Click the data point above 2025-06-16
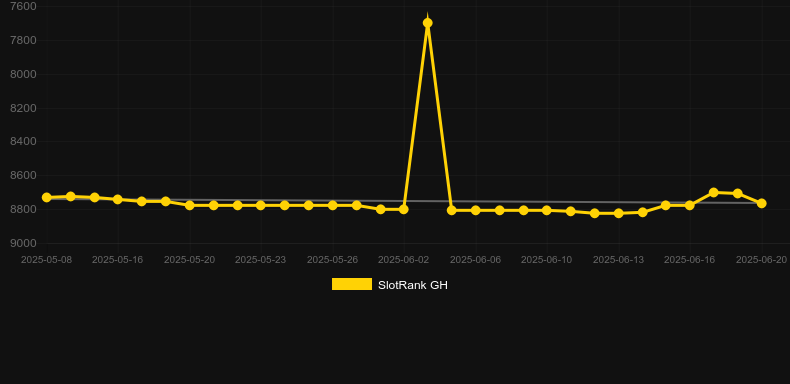The width and height of the screenshot is (790, 384). (x=690, y=206)
